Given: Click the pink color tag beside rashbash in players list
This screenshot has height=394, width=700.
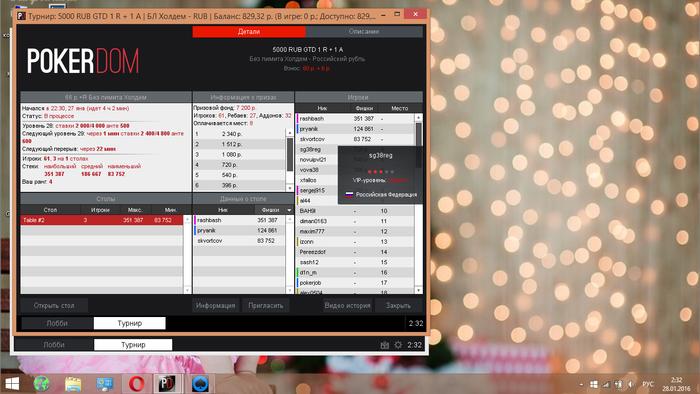Looking at the screenshot, I should click(297, 119).
